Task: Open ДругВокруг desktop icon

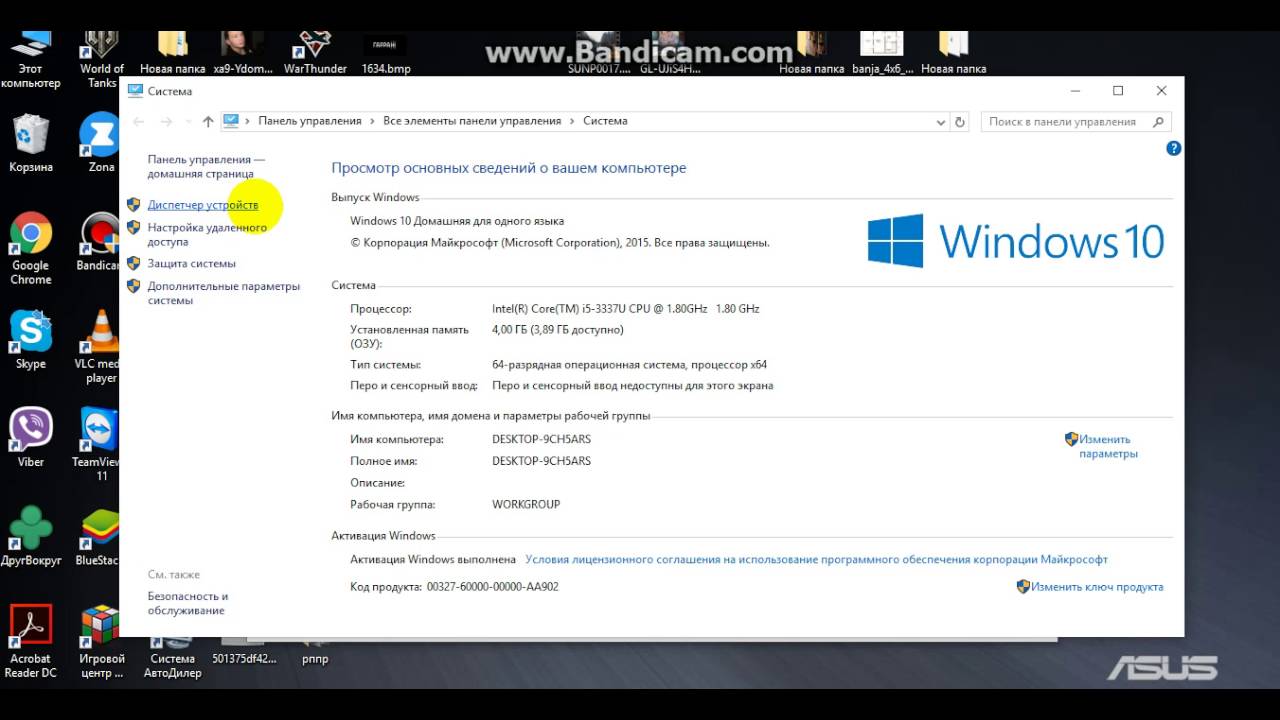Action: [31, 537]
